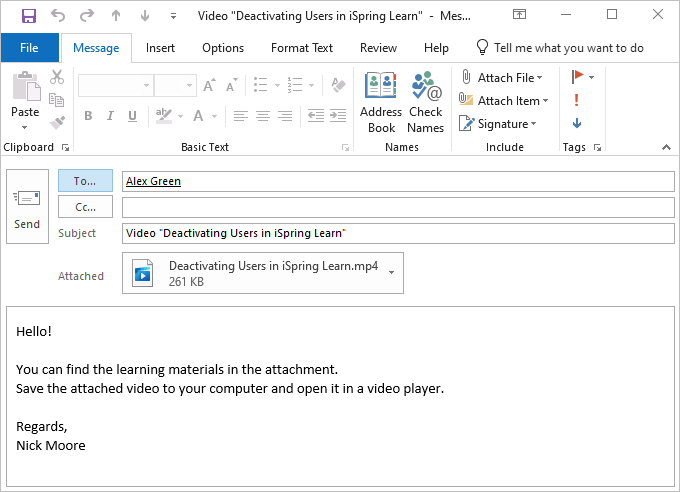Open the Attach Item menu

coord(504,101)
